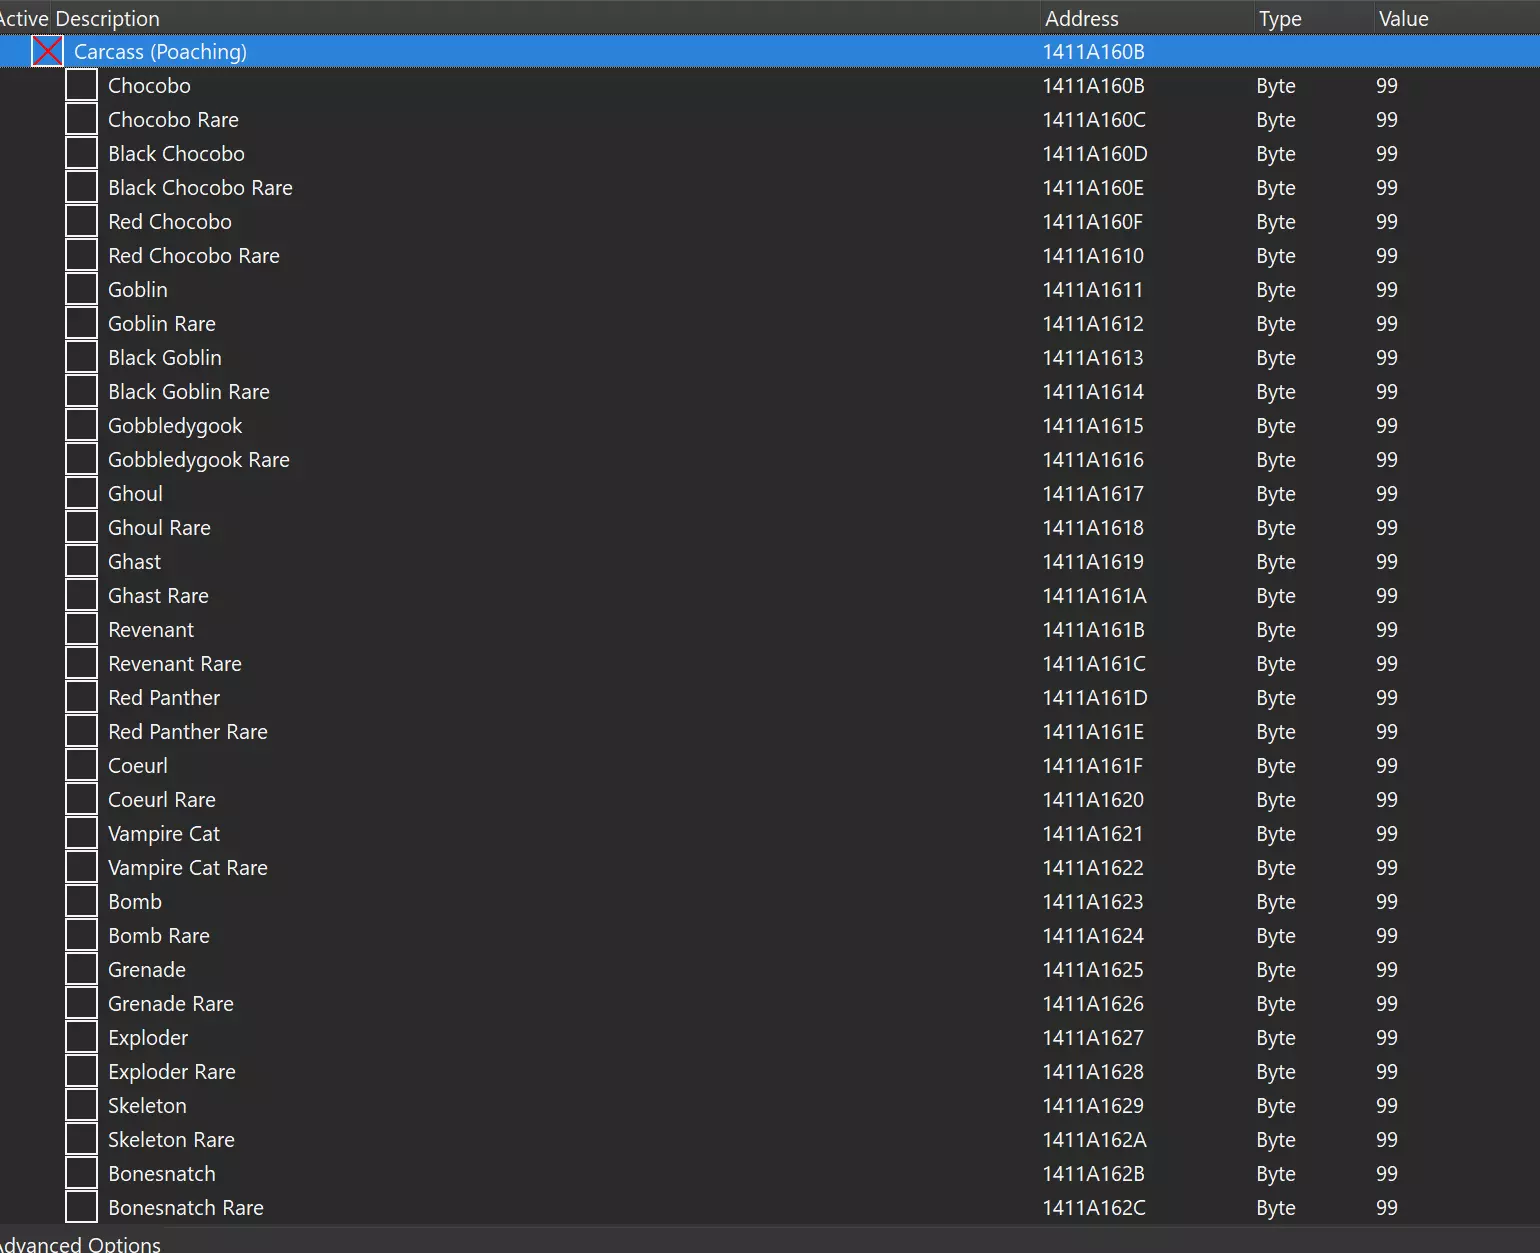Open Advanced Options at the bottom
The image size is (1540, 1253).
[80, 1244]
